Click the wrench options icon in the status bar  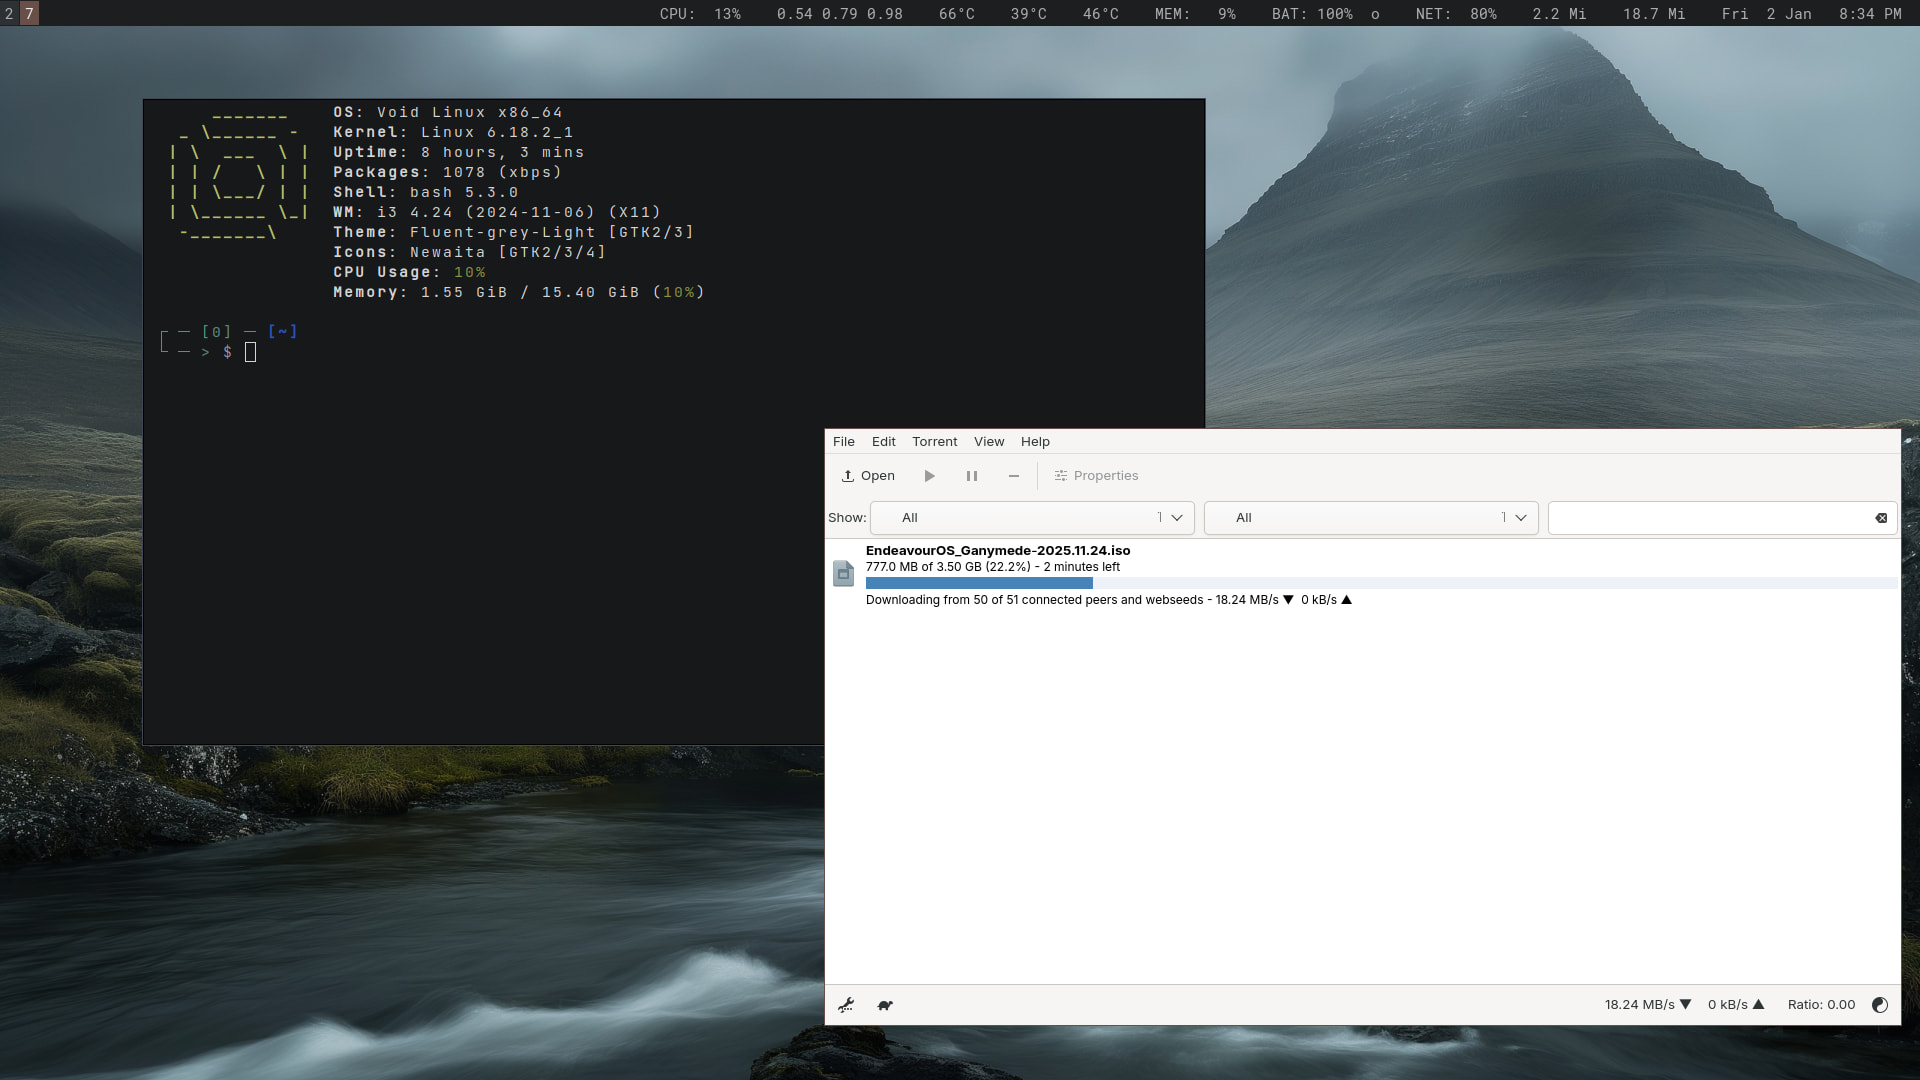pos(846,1005)
